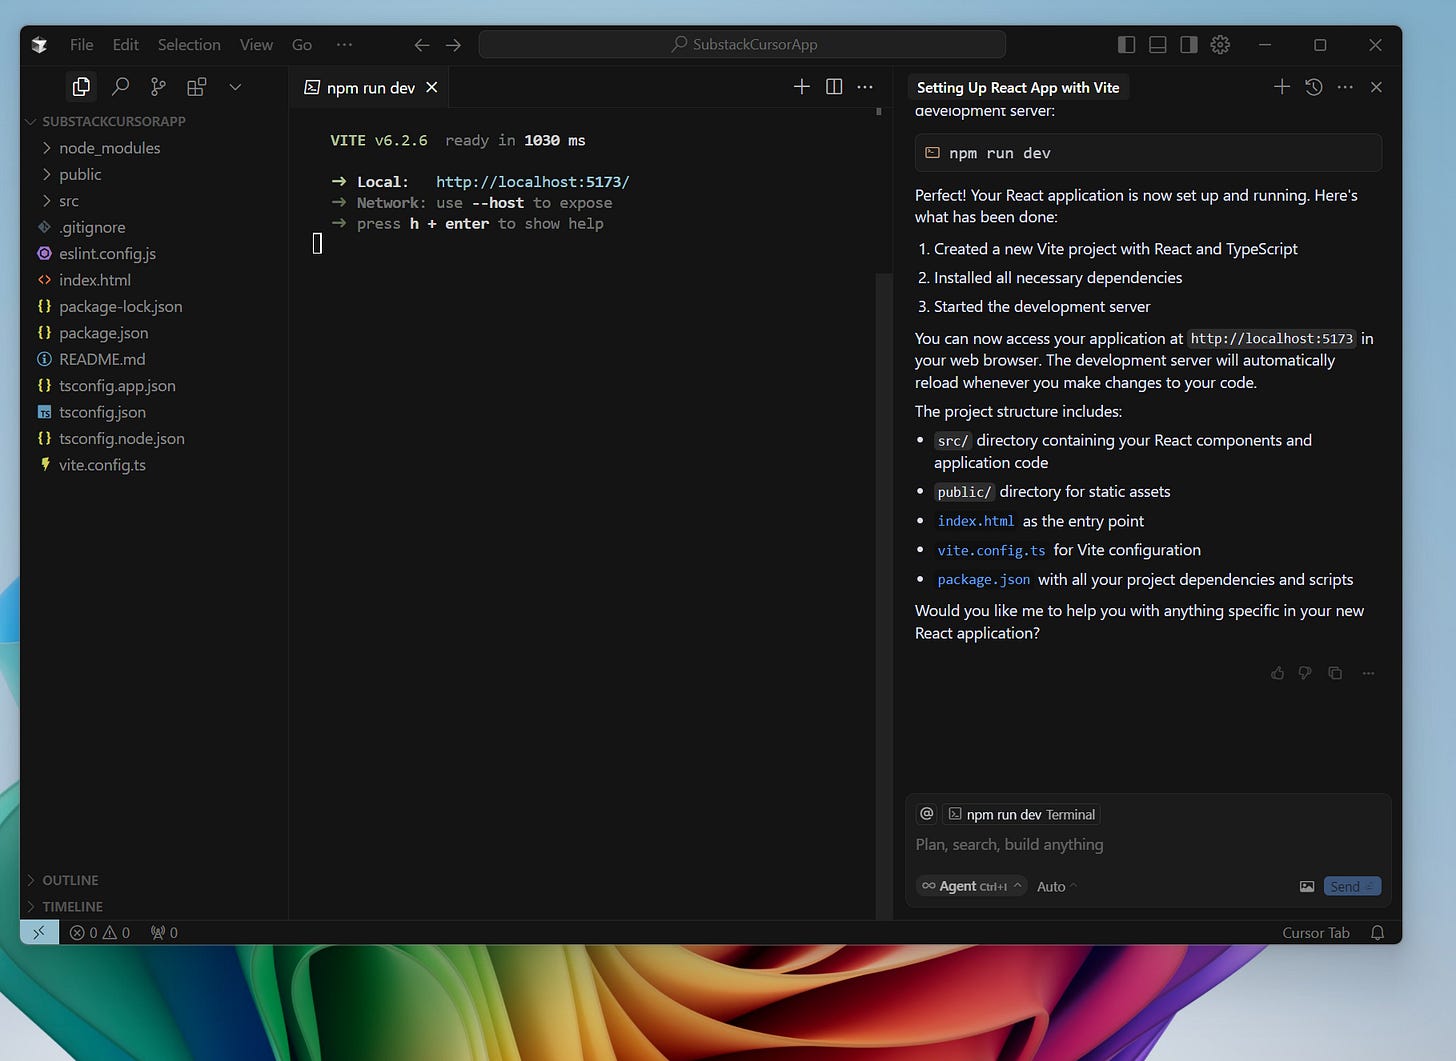
Task: Show overflow menu items in the menu bar
Action: [x=344, y=45]
